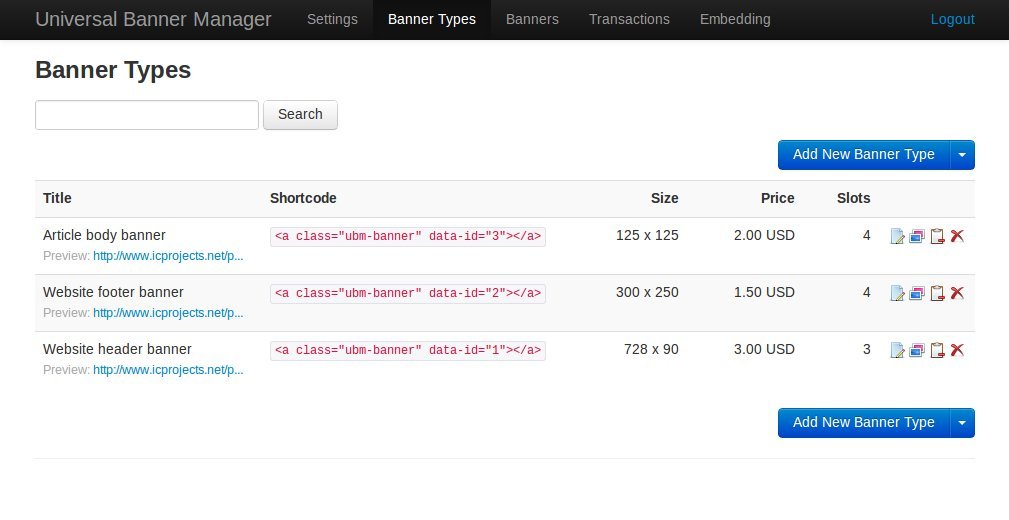The height and width of the screenshot is (520, 1009).
Task: Delete the Website header banner type
Action: pos(957,351)
